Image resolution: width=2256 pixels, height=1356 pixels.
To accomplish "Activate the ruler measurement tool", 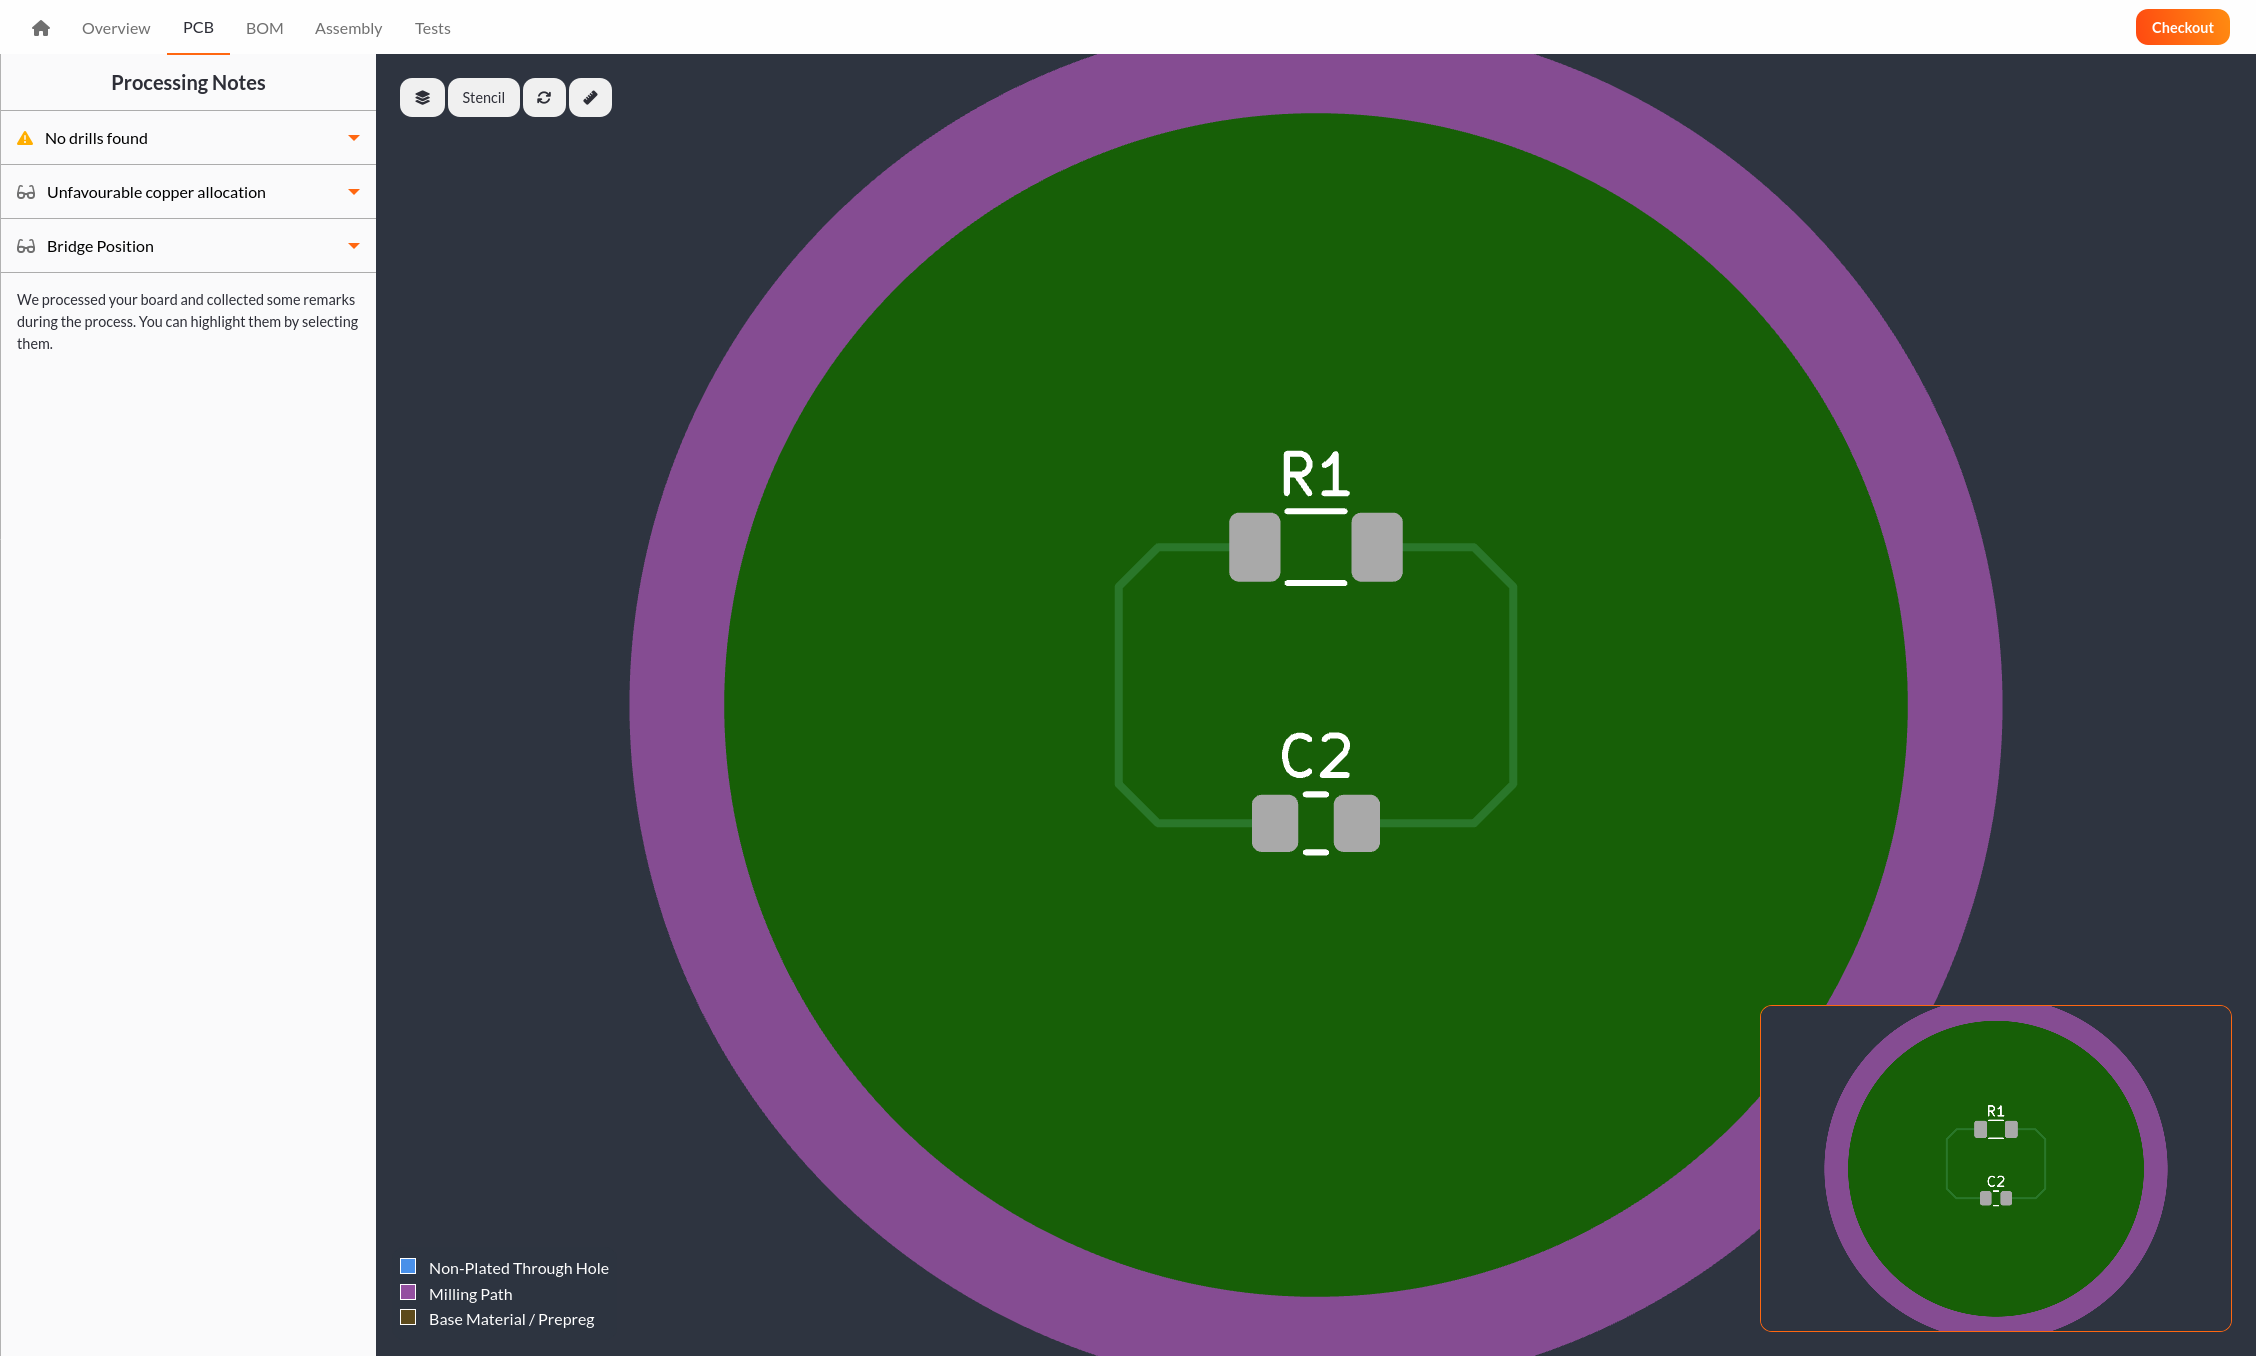I will (x=590, y=98).
